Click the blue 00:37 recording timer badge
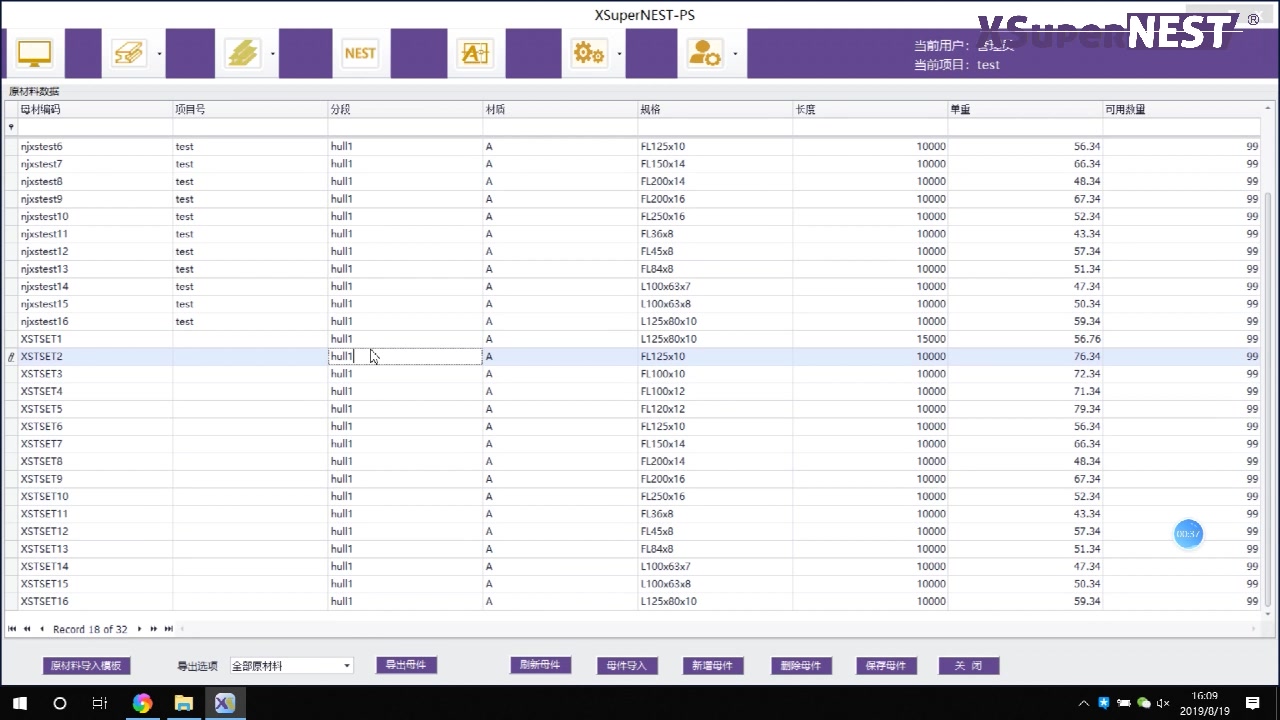 [x=1188, y=534]
